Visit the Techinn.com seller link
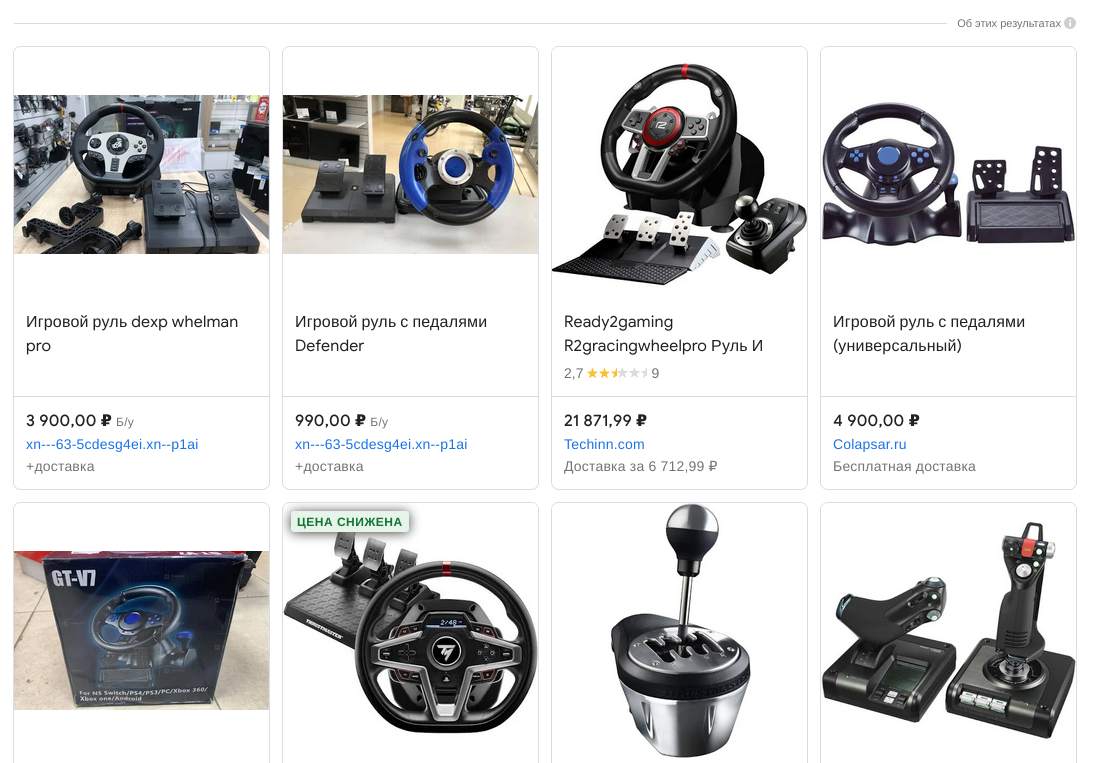 [604, 444]
